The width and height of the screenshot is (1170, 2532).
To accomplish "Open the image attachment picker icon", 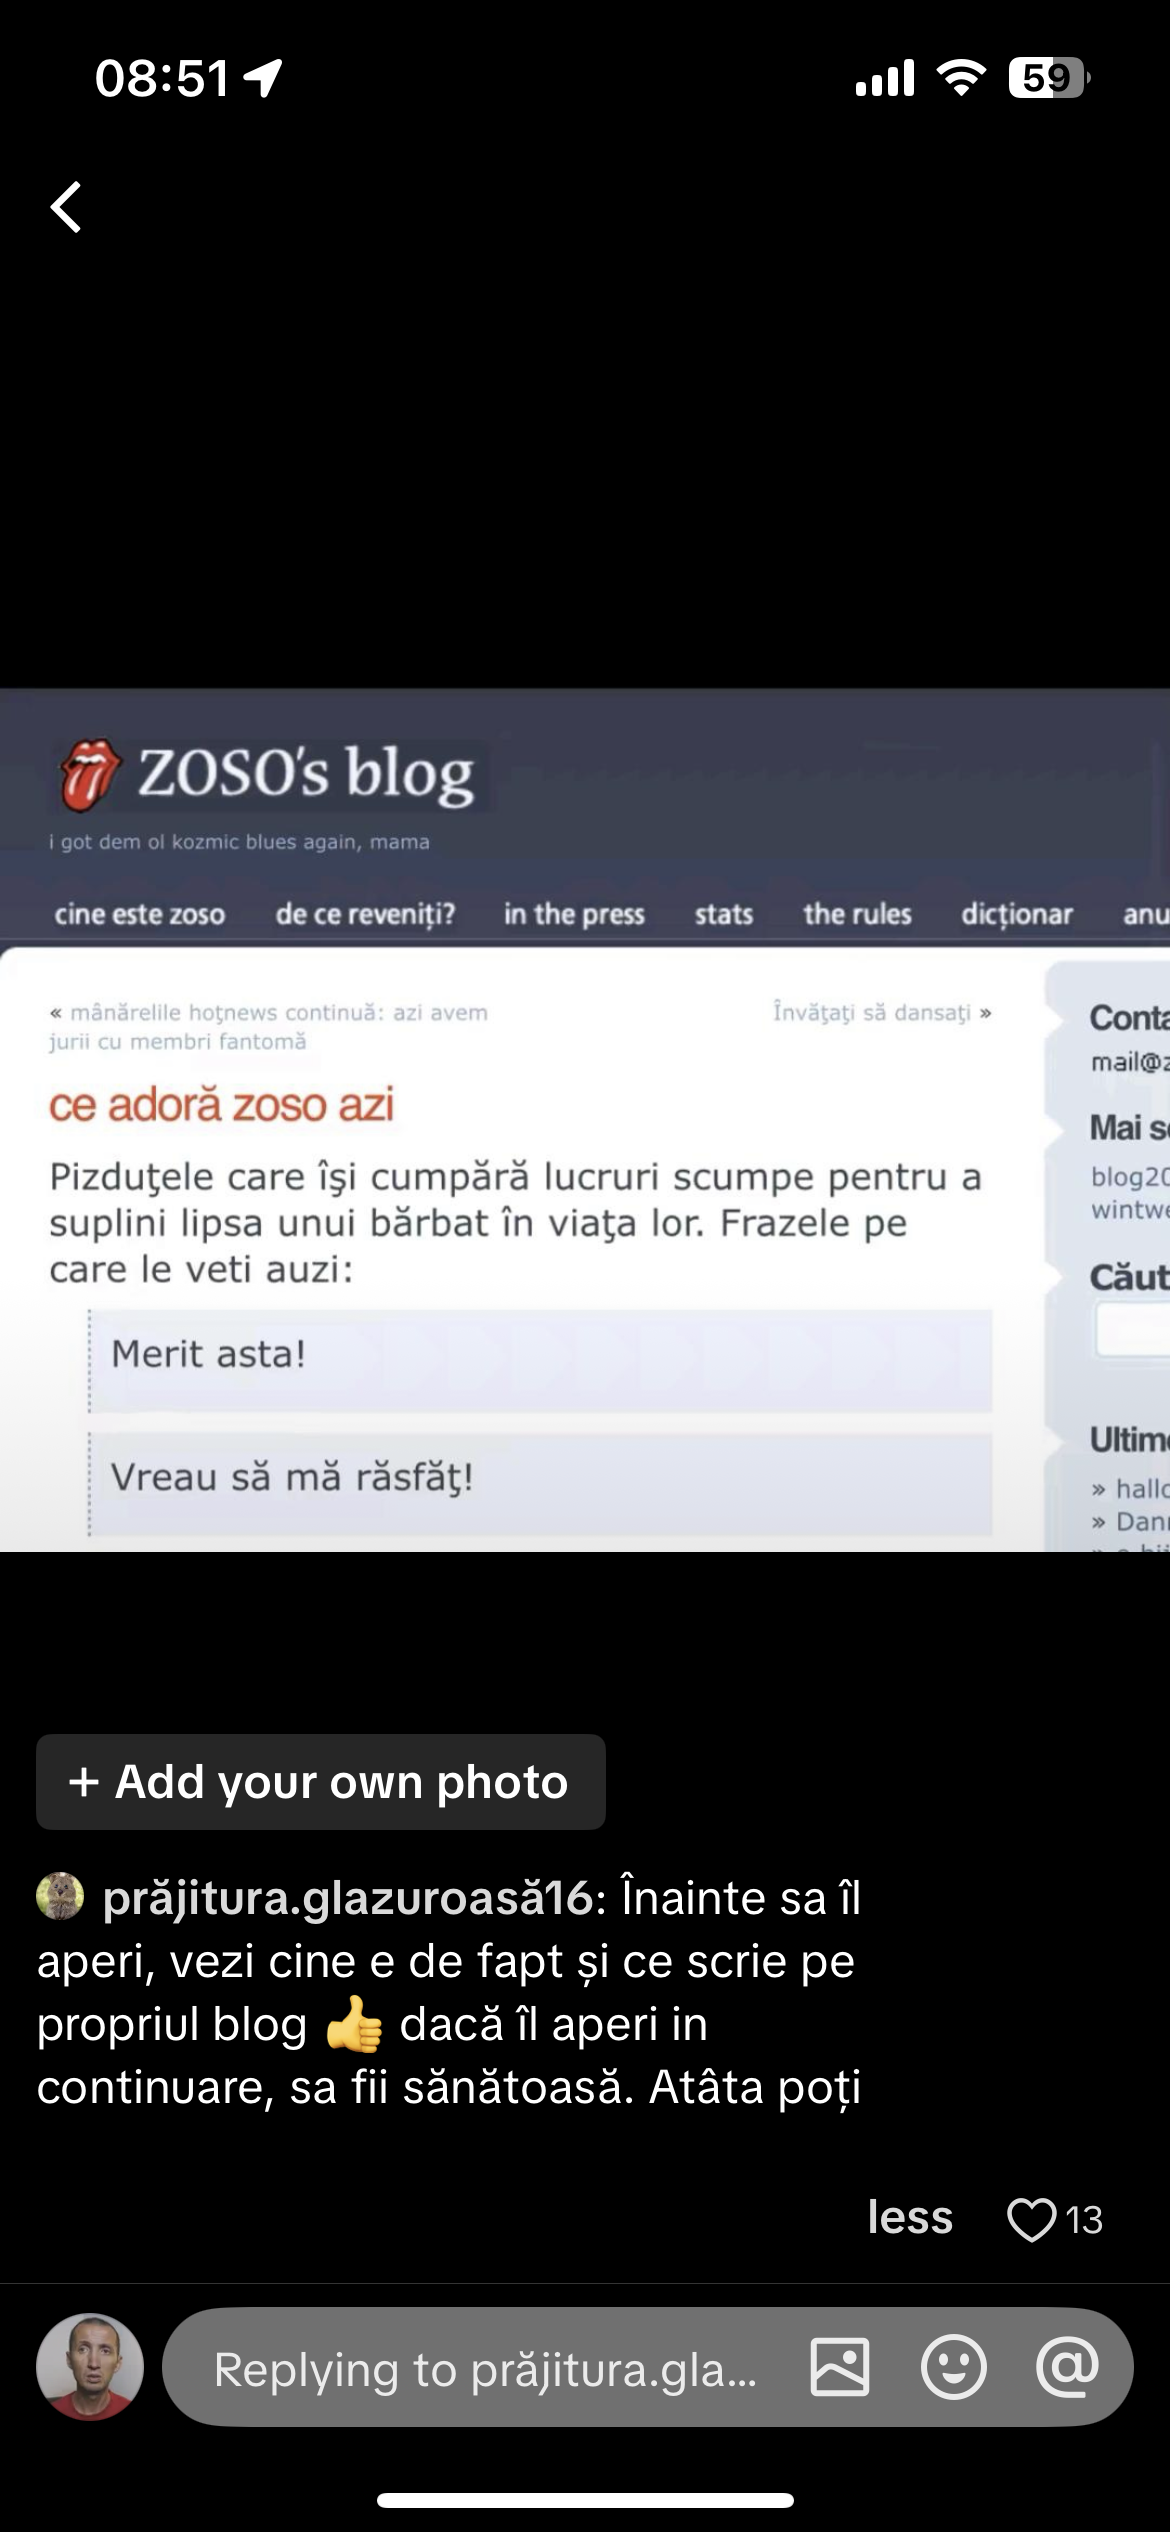I will [x=840, y=2367].
